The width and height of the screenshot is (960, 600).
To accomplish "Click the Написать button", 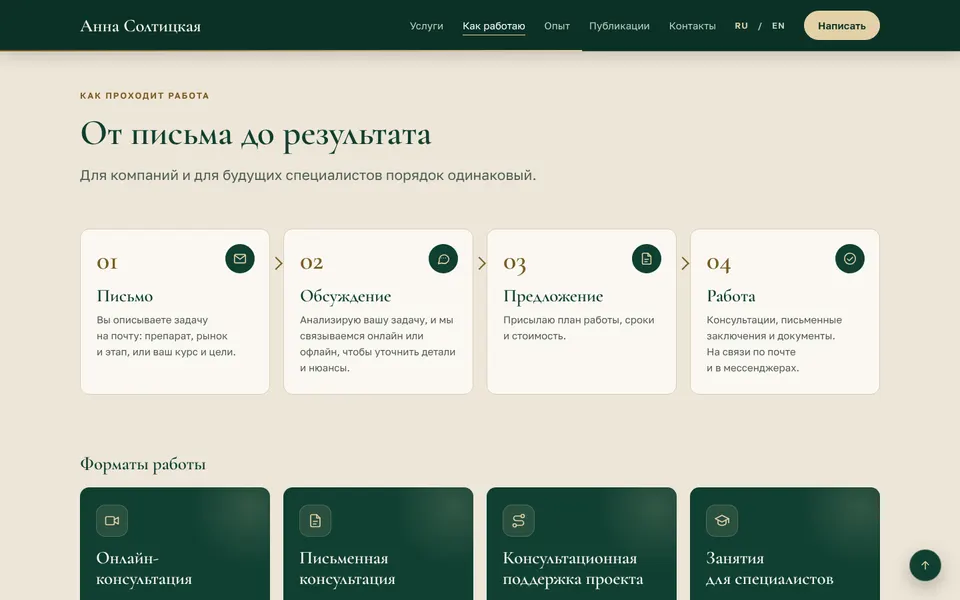I will [842, 26].
